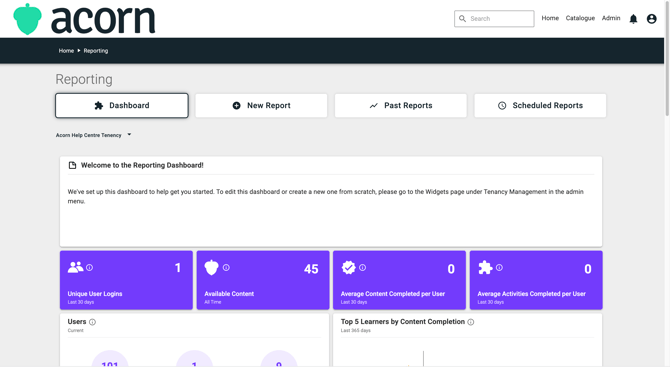Click the All Time subtitle on Available Content
670x367 pixels.
(x=213, y=302)
